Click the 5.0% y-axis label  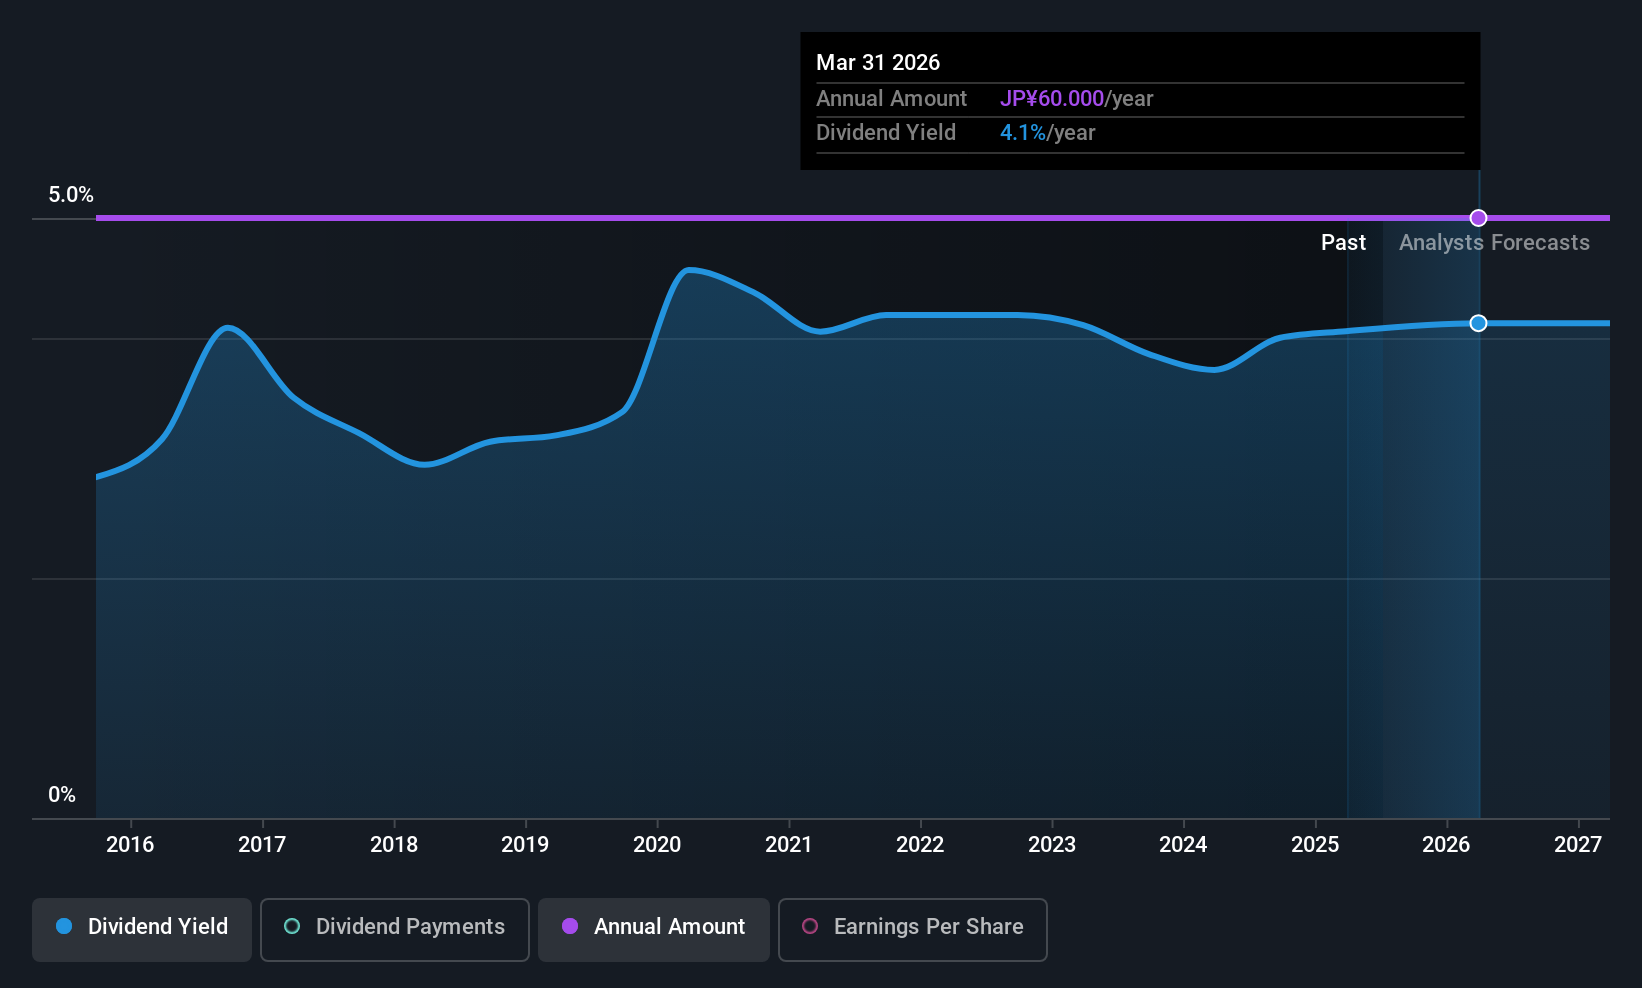[71, 195]
